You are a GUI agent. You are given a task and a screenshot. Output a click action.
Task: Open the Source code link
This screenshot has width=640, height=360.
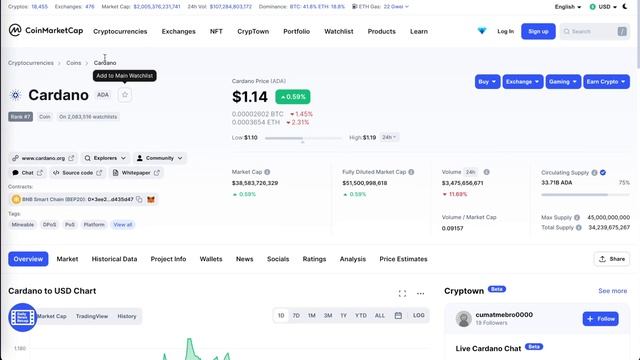point(78,173)
